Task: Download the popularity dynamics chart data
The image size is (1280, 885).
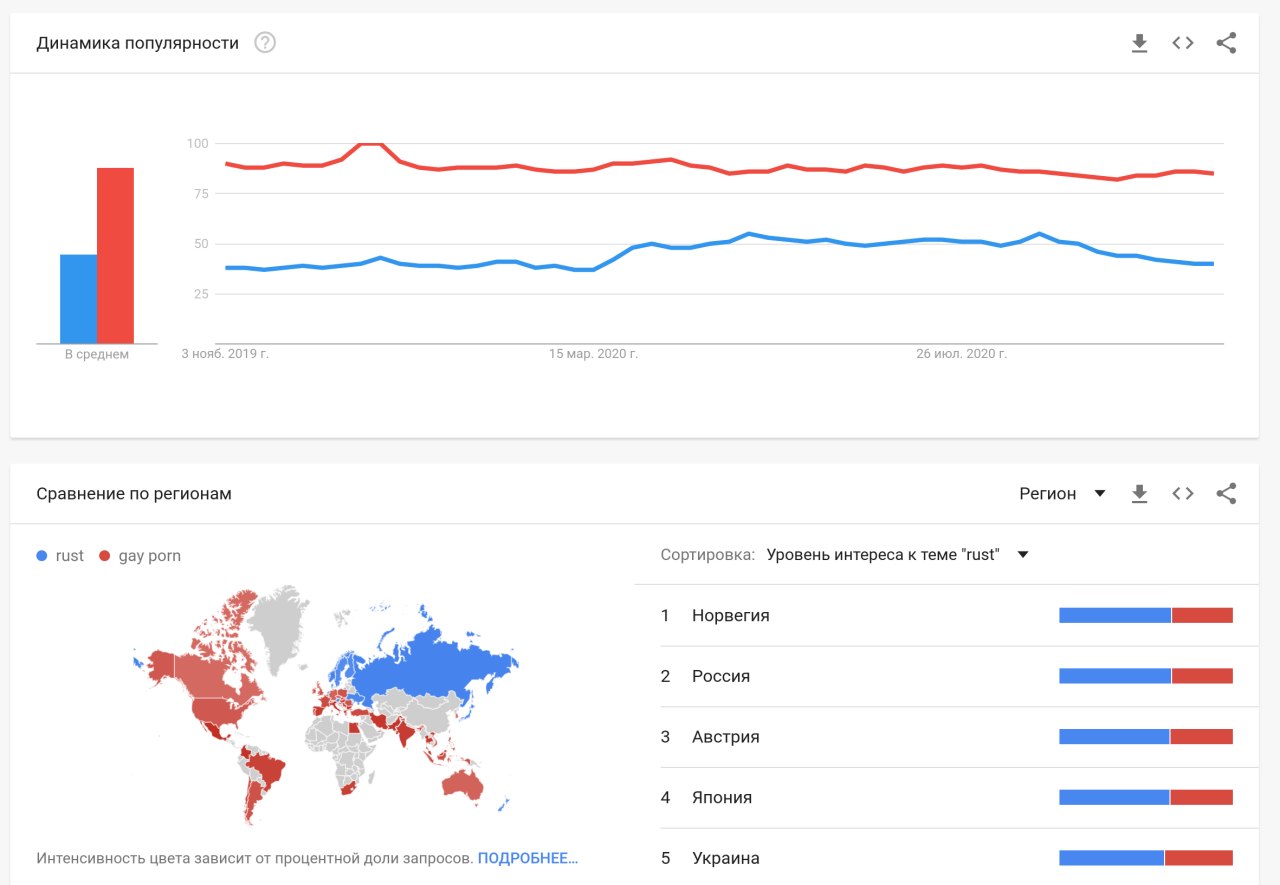Action: pyautogui.click(x=1139, y=43)
